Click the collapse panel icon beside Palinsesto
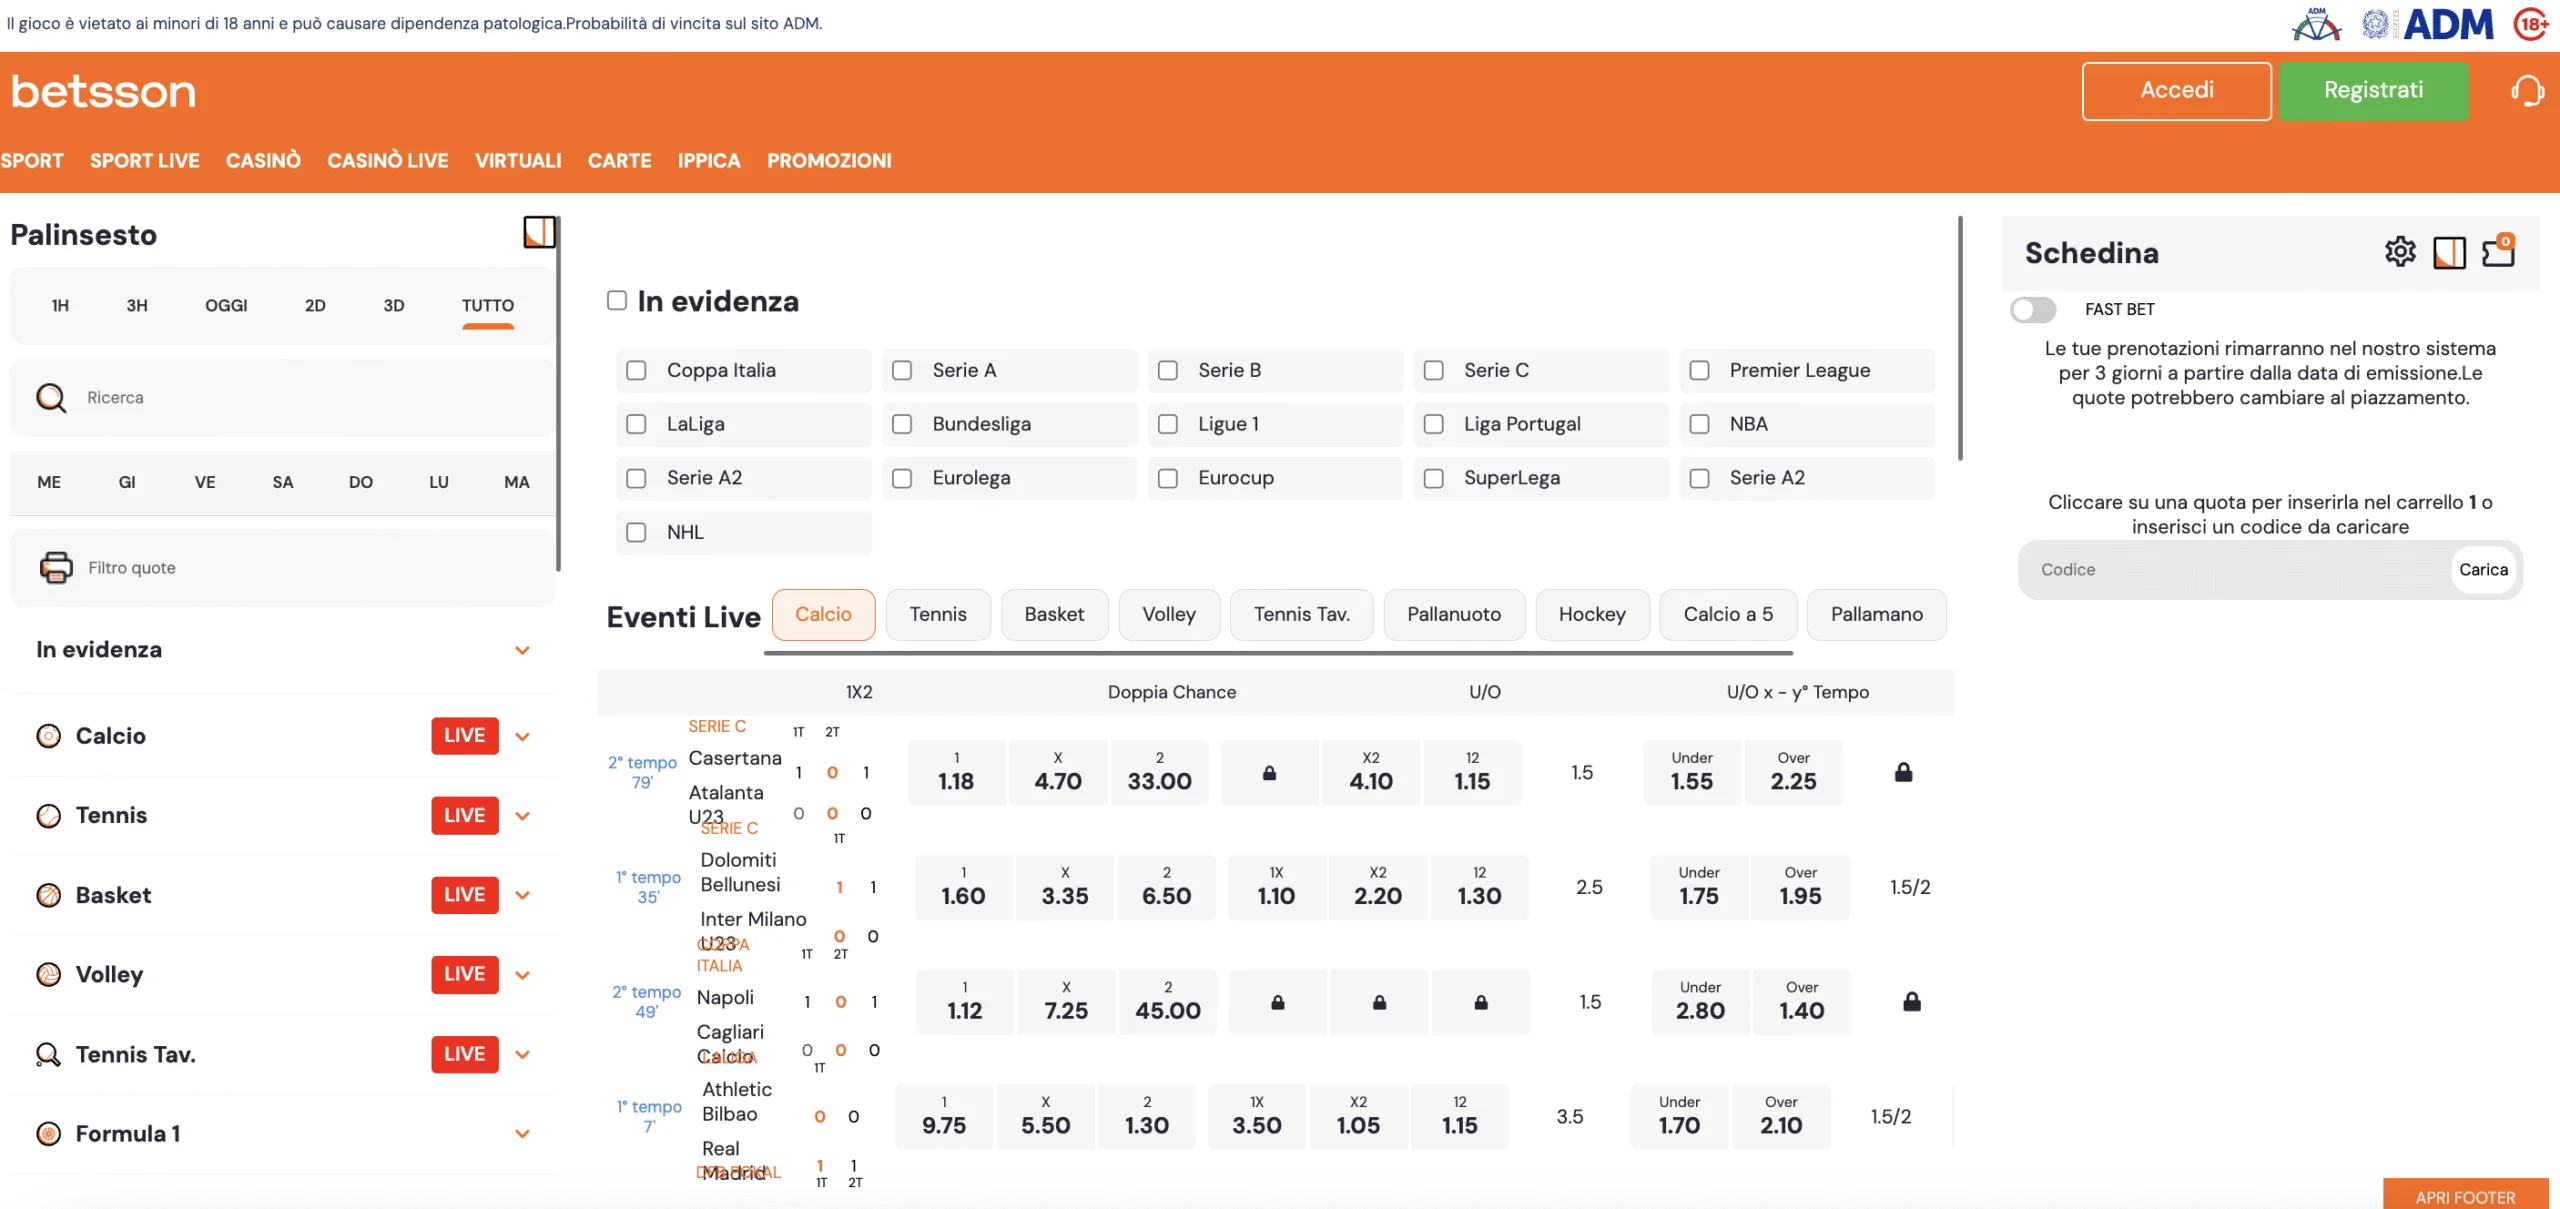Image resolution: width=2560 pixels, height=1209 pixels. 539,232
